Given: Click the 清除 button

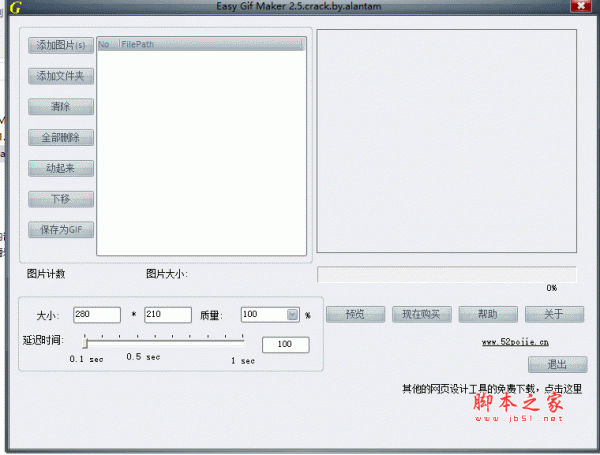Looking at the screenshot, I should tap(61, 106).
